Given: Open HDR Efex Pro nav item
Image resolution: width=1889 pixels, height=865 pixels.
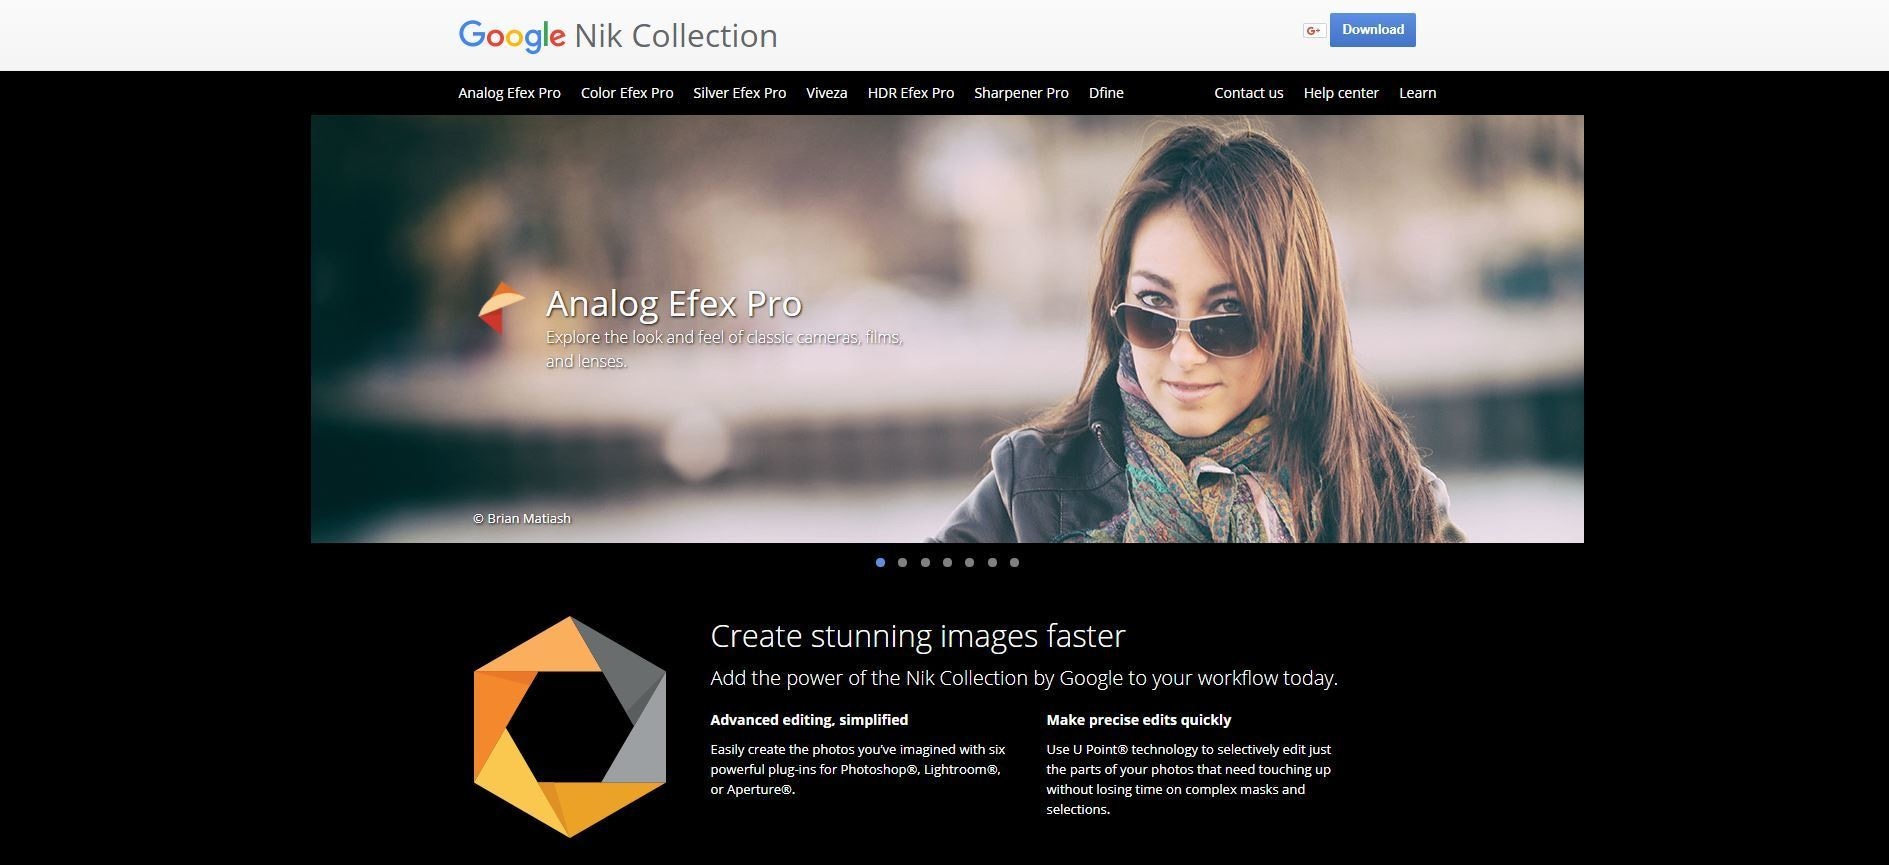Looking at the screenshot, I should click(910, 93).
